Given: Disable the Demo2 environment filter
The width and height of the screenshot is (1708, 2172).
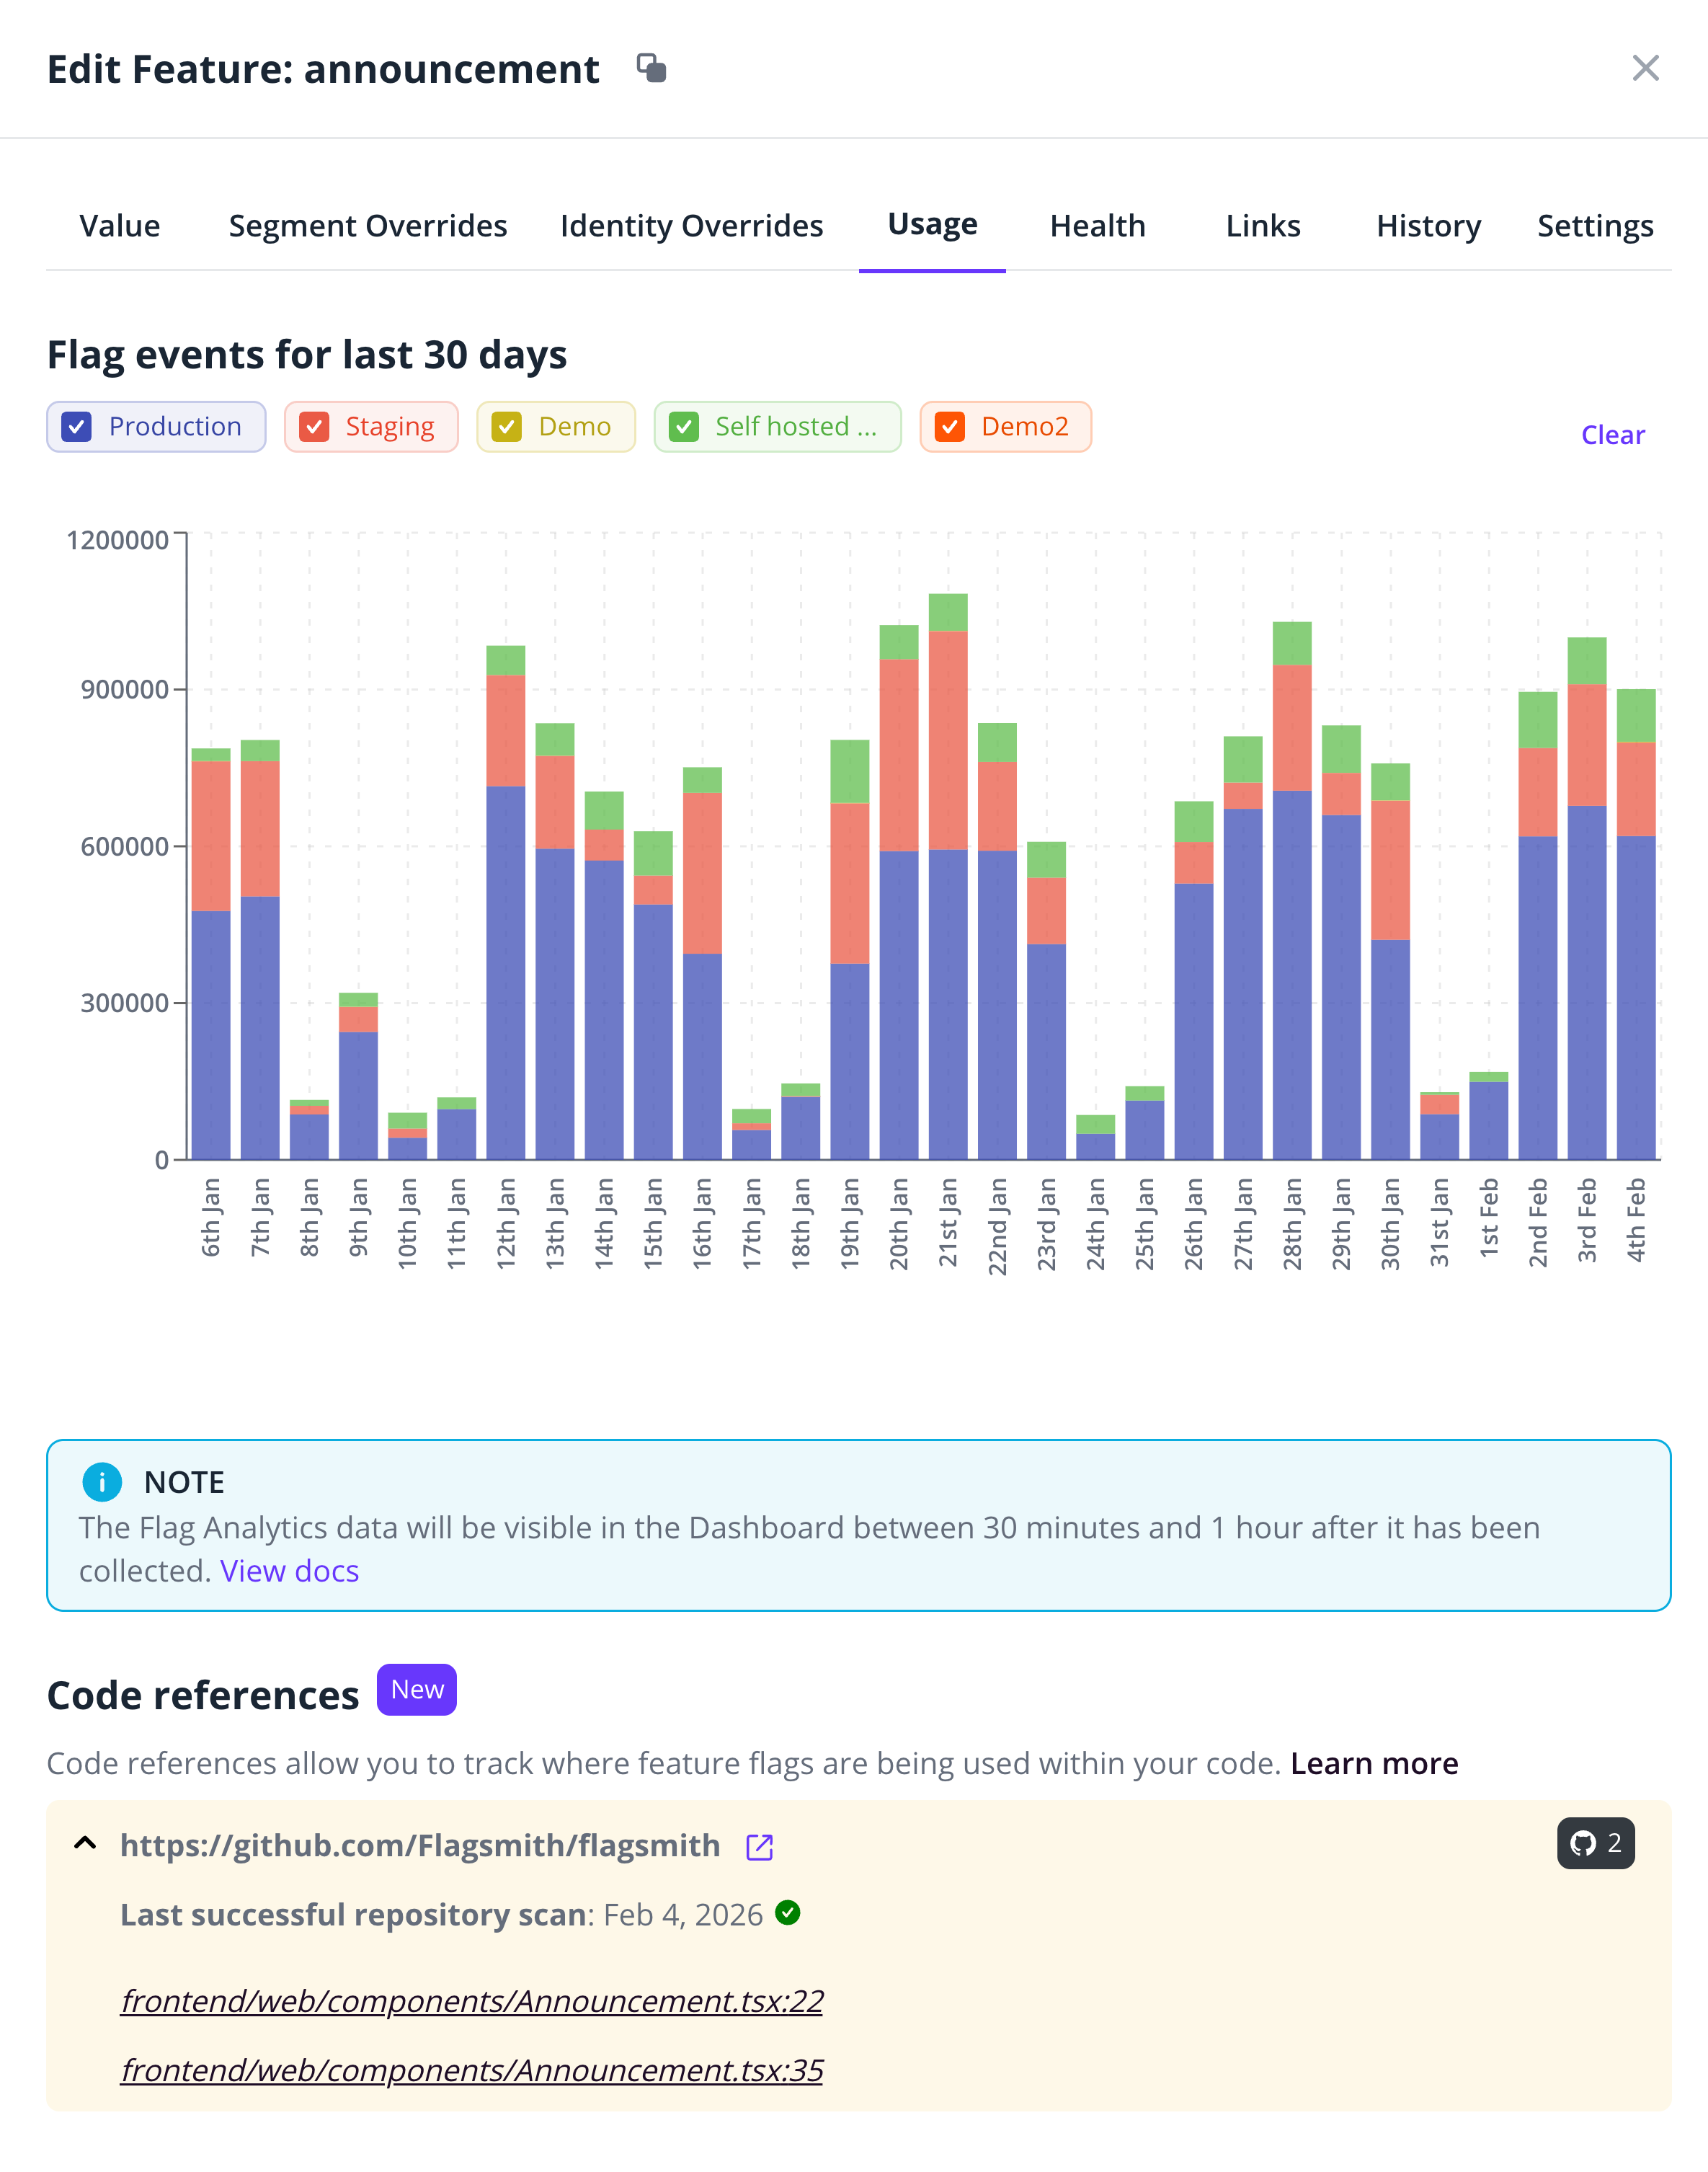Looking at the screenshot, I should [949, 427].
